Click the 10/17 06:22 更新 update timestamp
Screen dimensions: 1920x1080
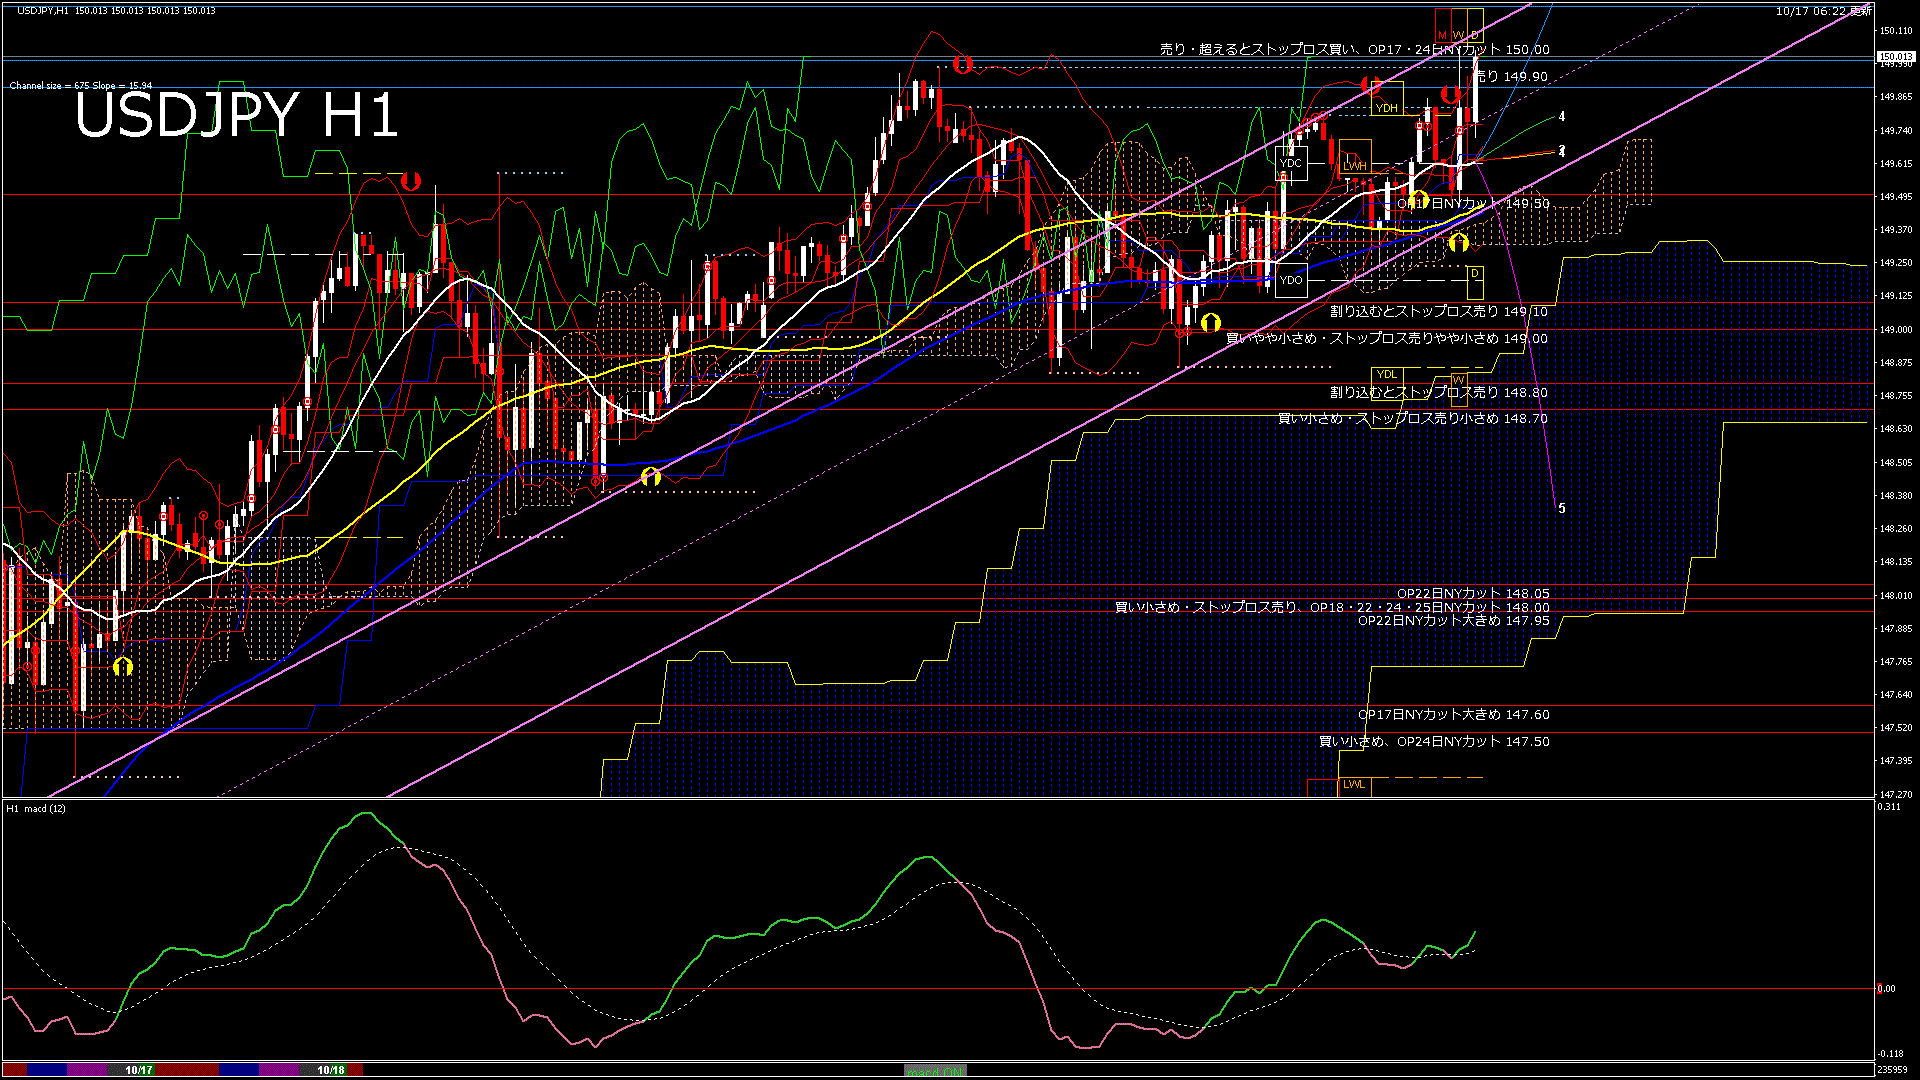point(1823,11)
